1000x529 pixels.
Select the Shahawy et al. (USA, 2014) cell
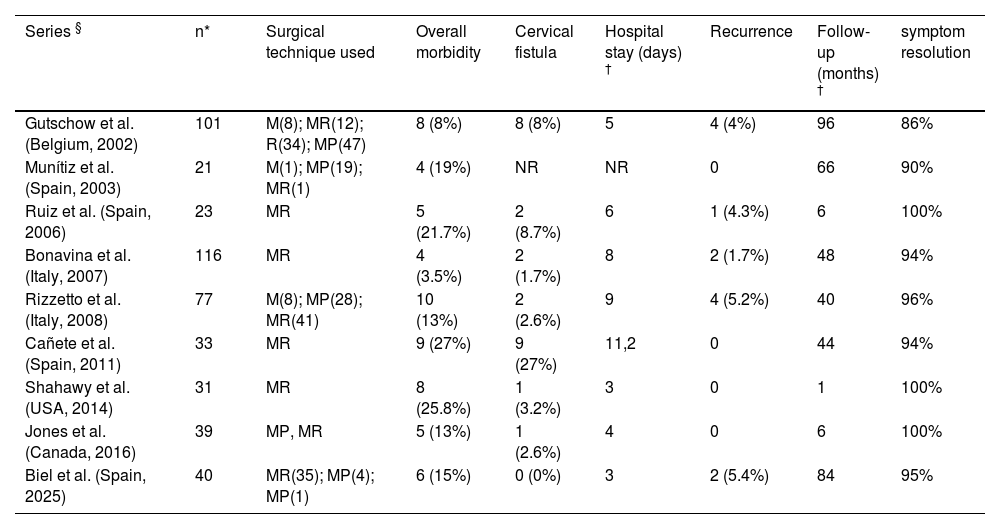(x=74, y=396)
